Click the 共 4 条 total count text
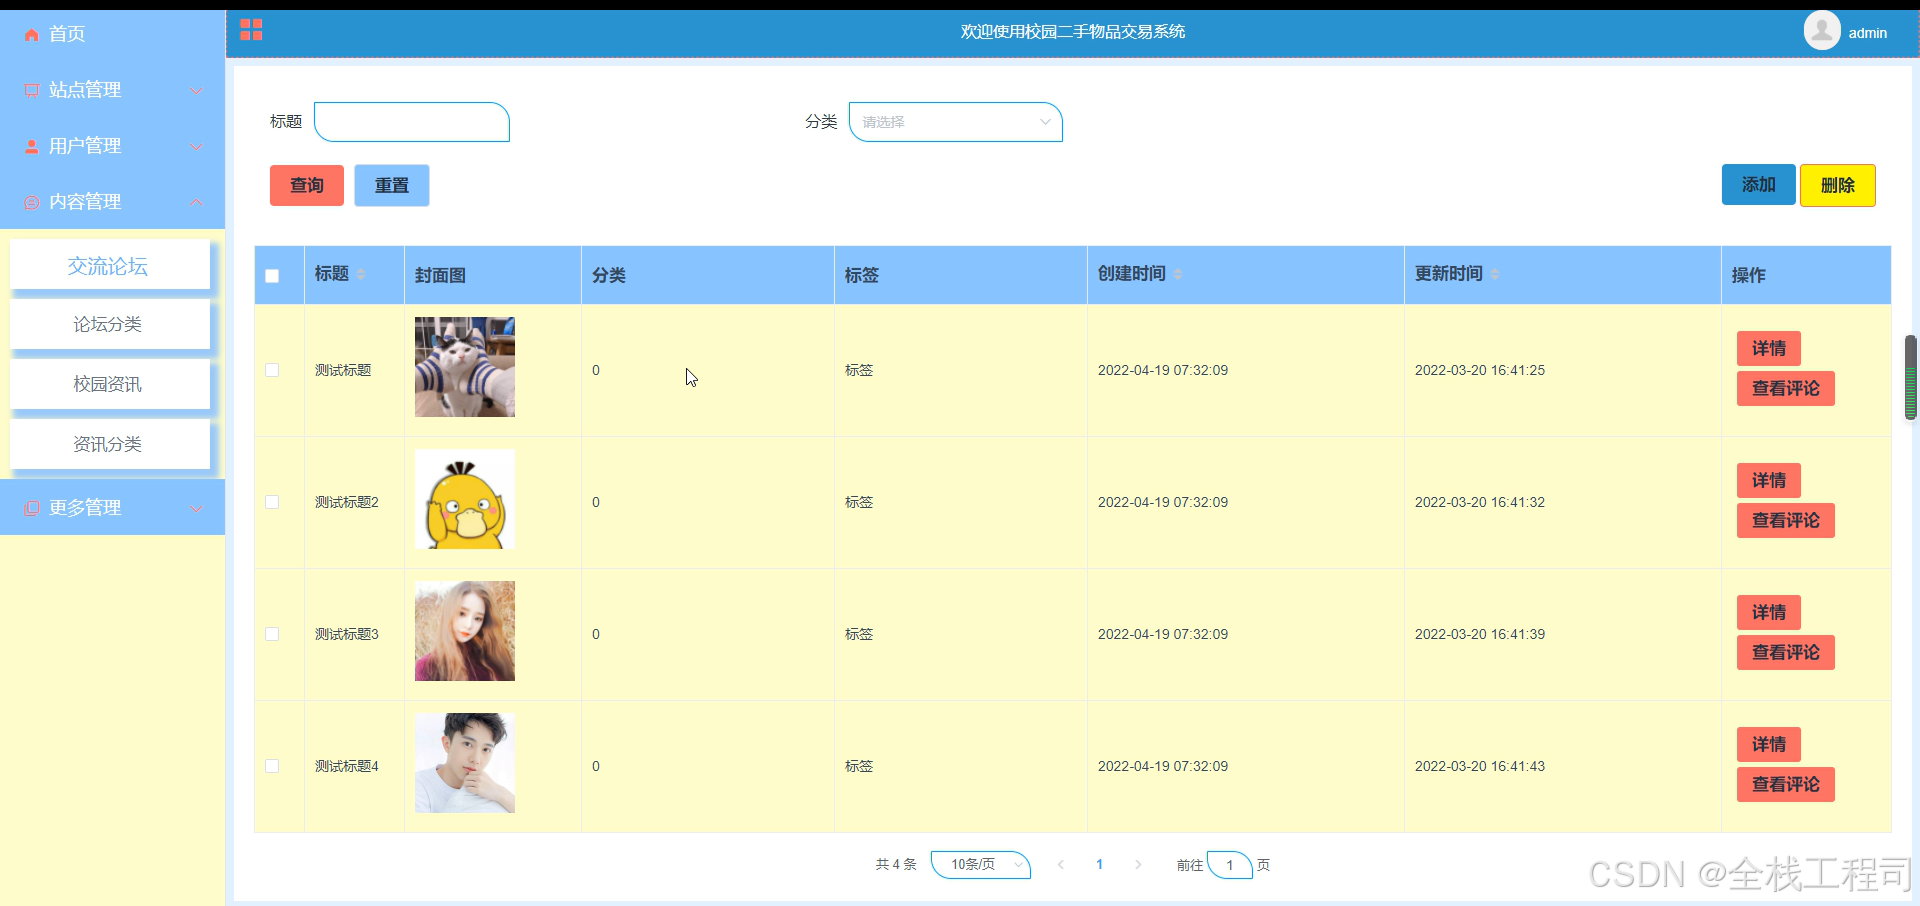The height and width of the screenshot is (906, 1920). point(896,865)
